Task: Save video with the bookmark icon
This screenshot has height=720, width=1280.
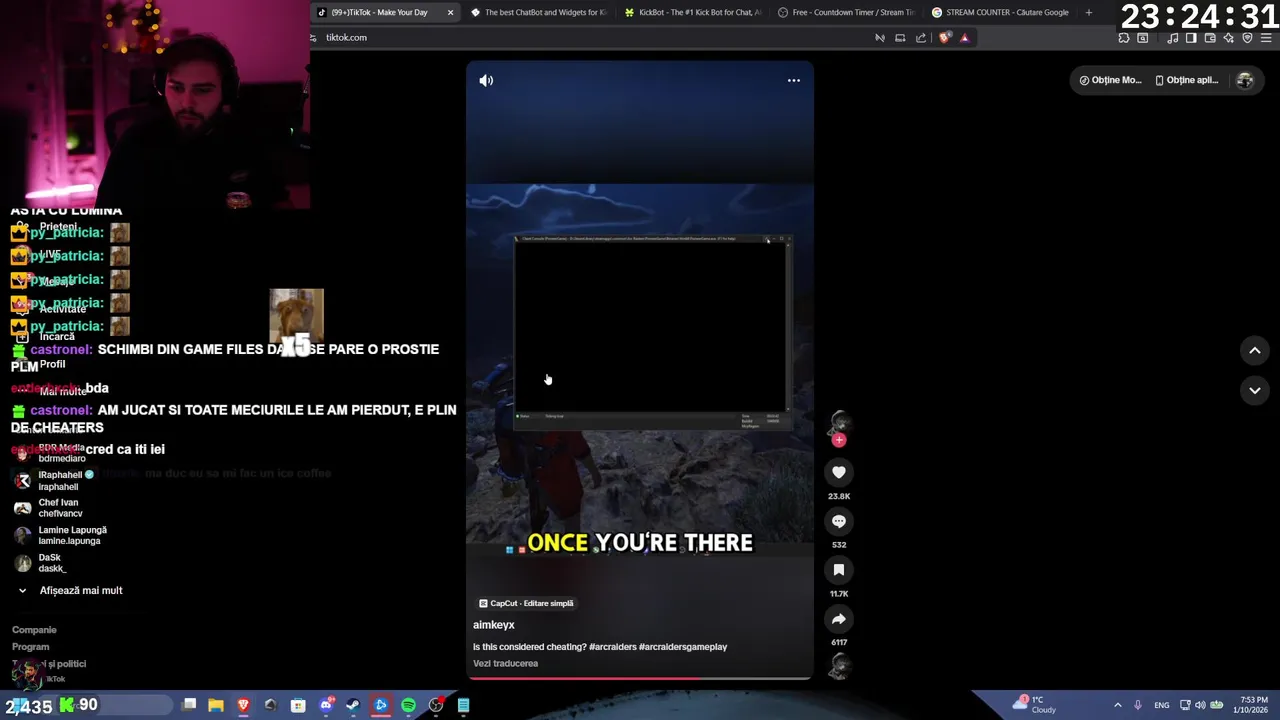Action: point(839,570)
